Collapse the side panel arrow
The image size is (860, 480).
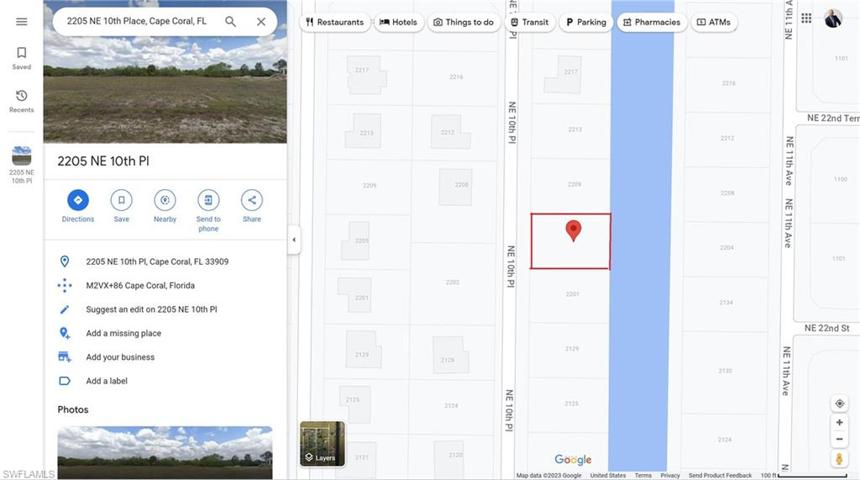coord(294,240)
